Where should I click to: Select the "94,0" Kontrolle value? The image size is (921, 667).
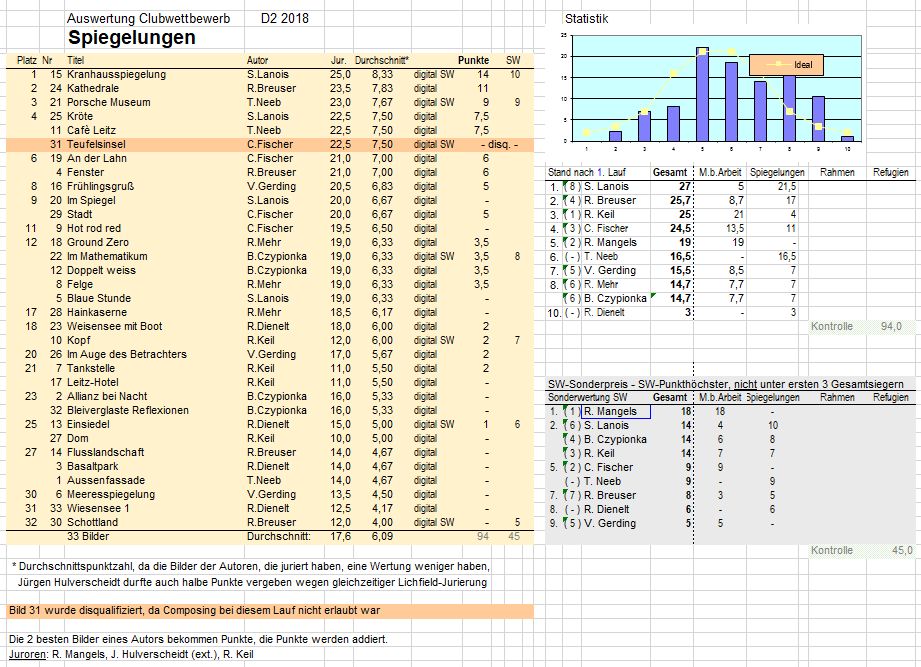891,327
